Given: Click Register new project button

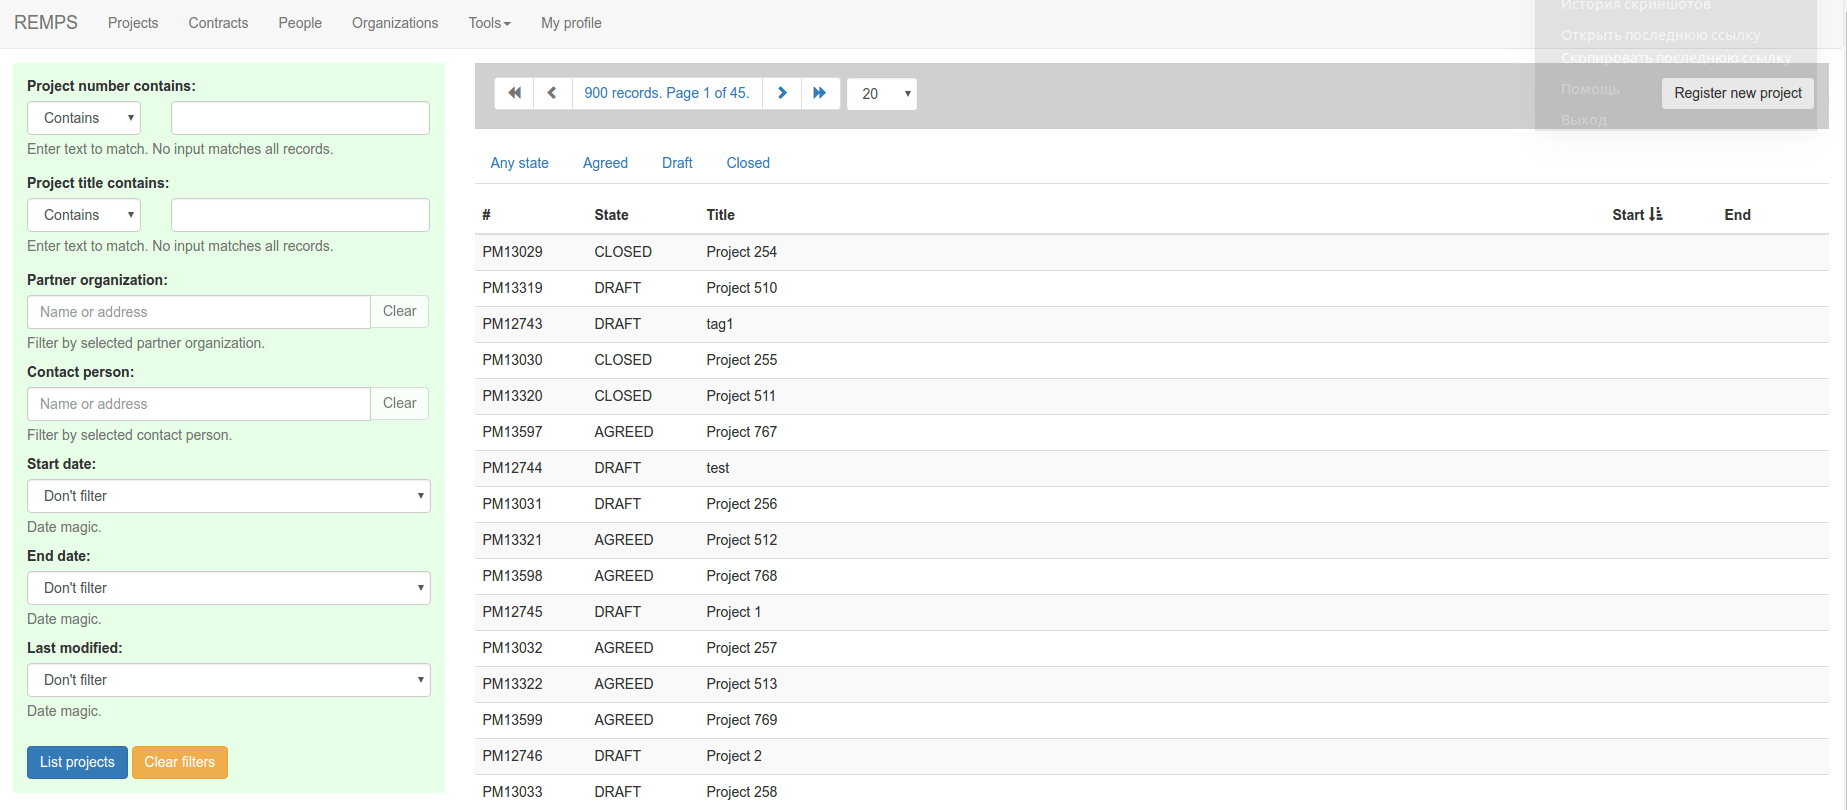Looking at the screenshot, I should tap(1738, 93).
